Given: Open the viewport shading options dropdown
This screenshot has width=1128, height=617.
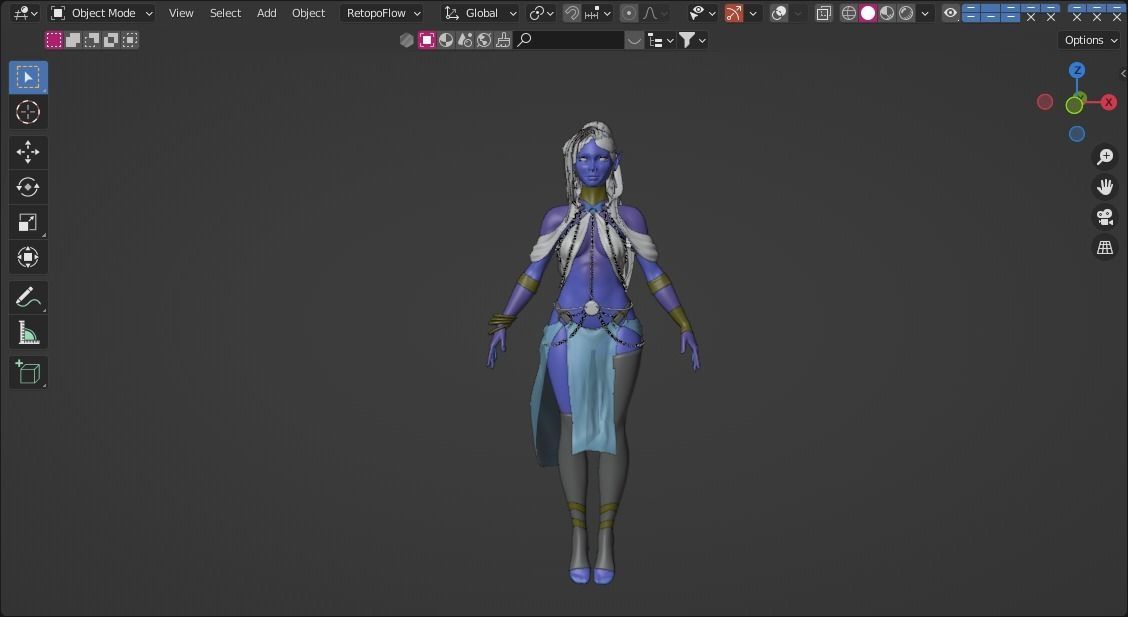Looking at the screenshot, I should click(x=925, y=13).
